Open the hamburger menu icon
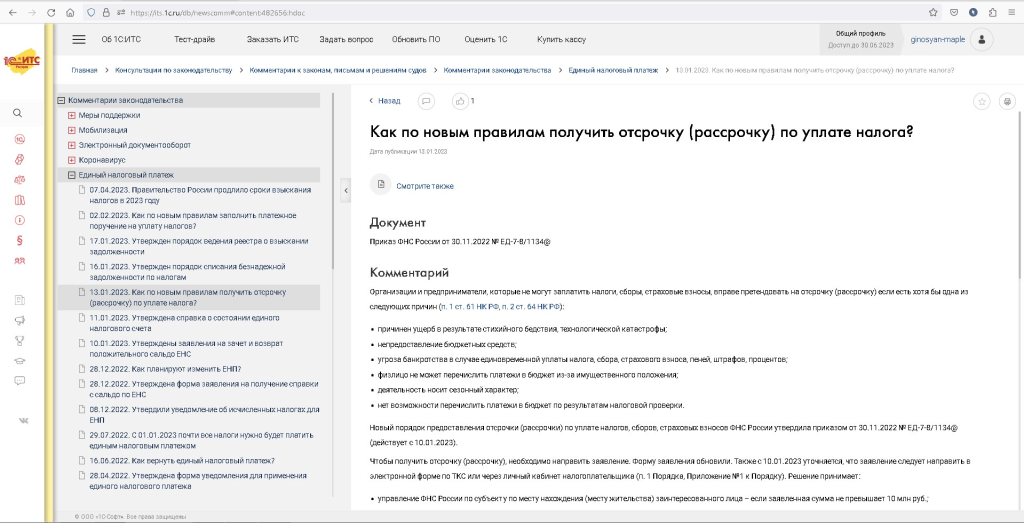The image size is (1024, 523). [x=79, y=39]
